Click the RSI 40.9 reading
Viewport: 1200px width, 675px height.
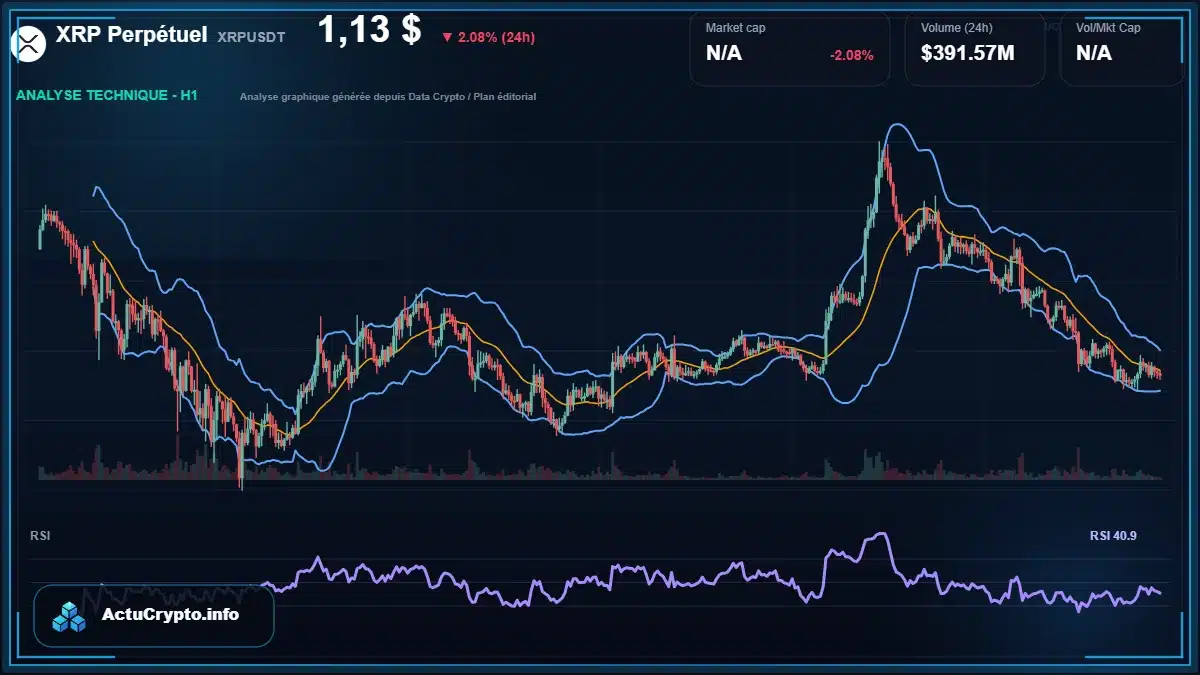(1113, 536)
